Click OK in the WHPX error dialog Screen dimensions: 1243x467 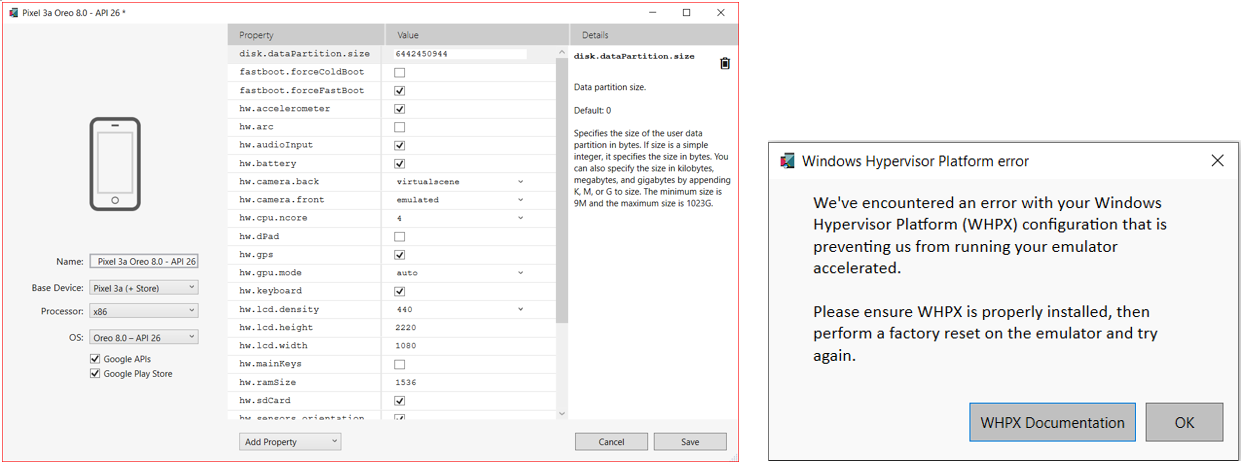click(x=1184, y=422)
